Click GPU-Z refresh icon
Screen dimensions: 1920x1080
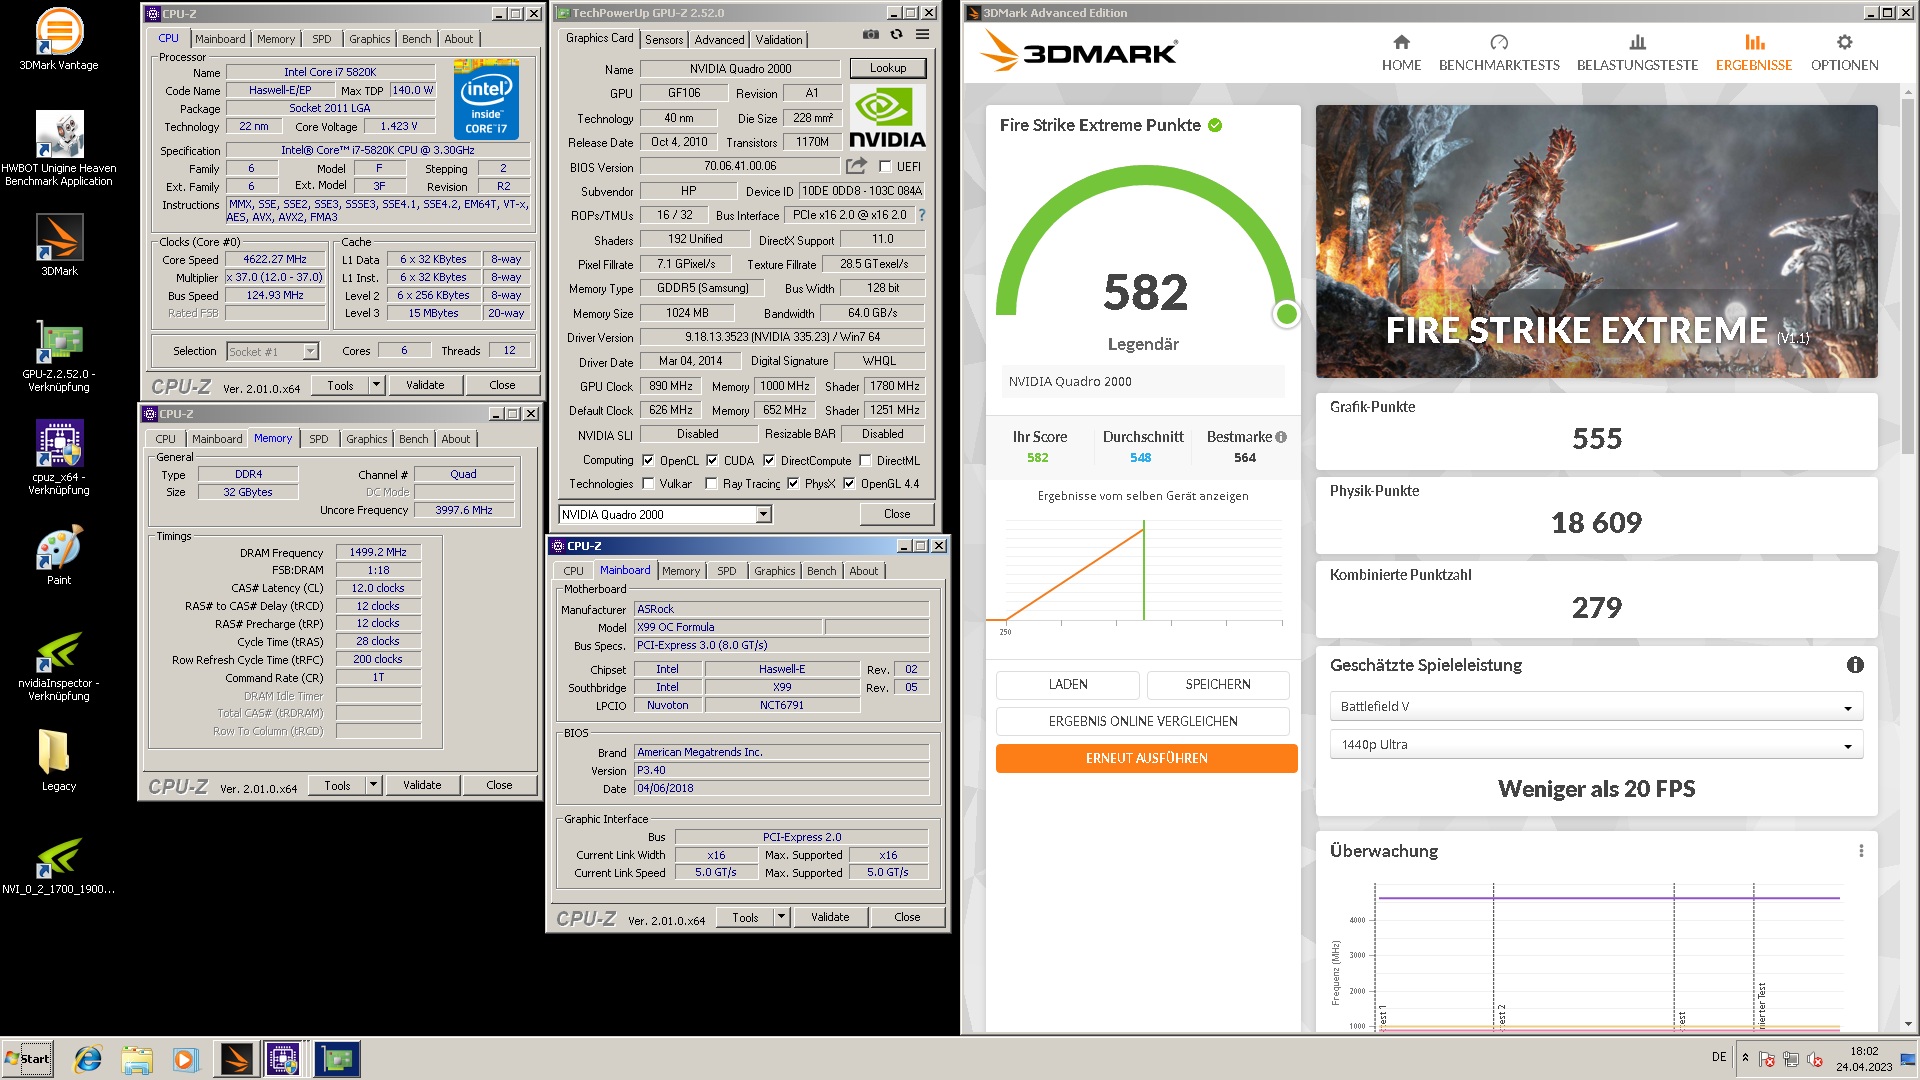[x=897, y=35]
